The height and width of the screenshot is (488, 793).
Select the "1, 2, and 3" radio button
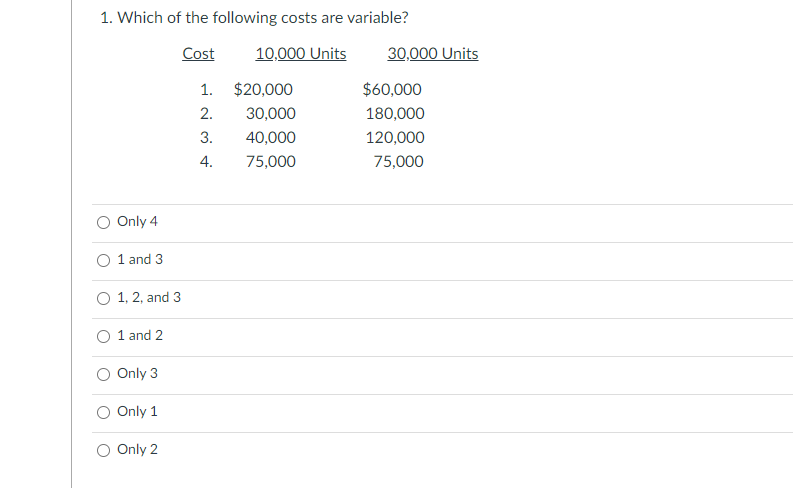104,298
